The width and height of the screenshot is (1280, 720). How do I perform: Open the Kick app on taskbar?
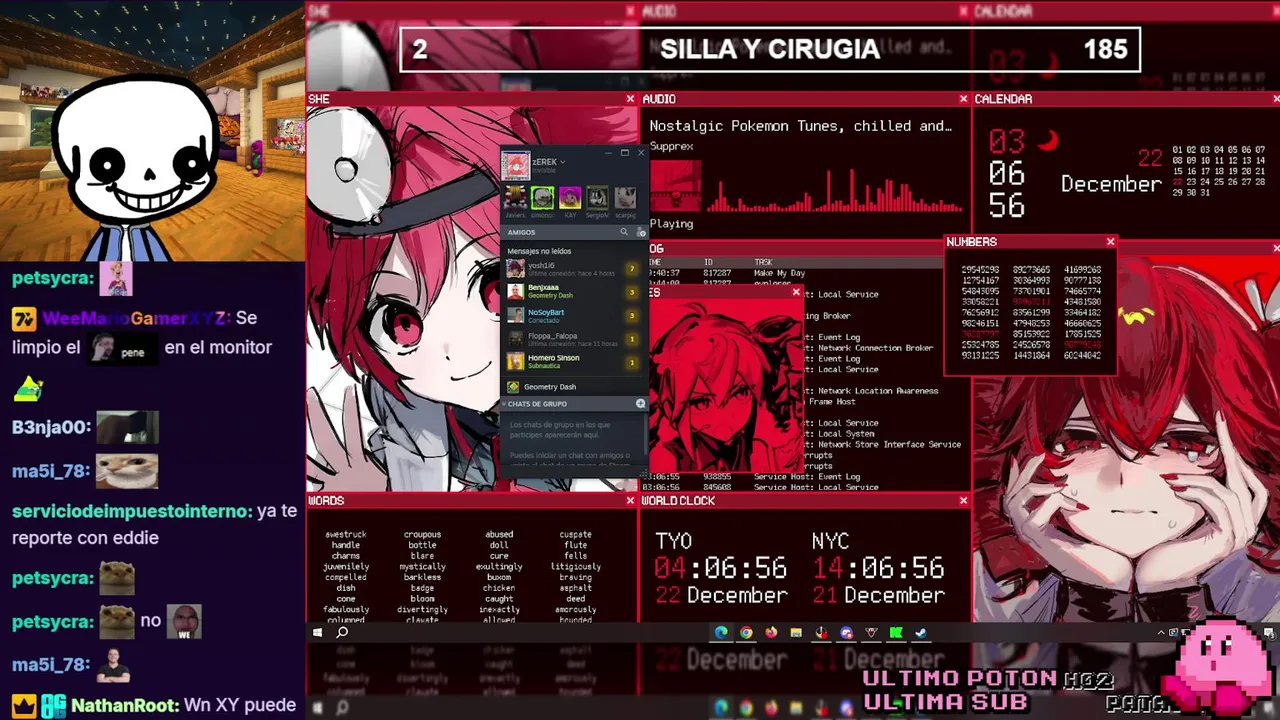(896, 632)
